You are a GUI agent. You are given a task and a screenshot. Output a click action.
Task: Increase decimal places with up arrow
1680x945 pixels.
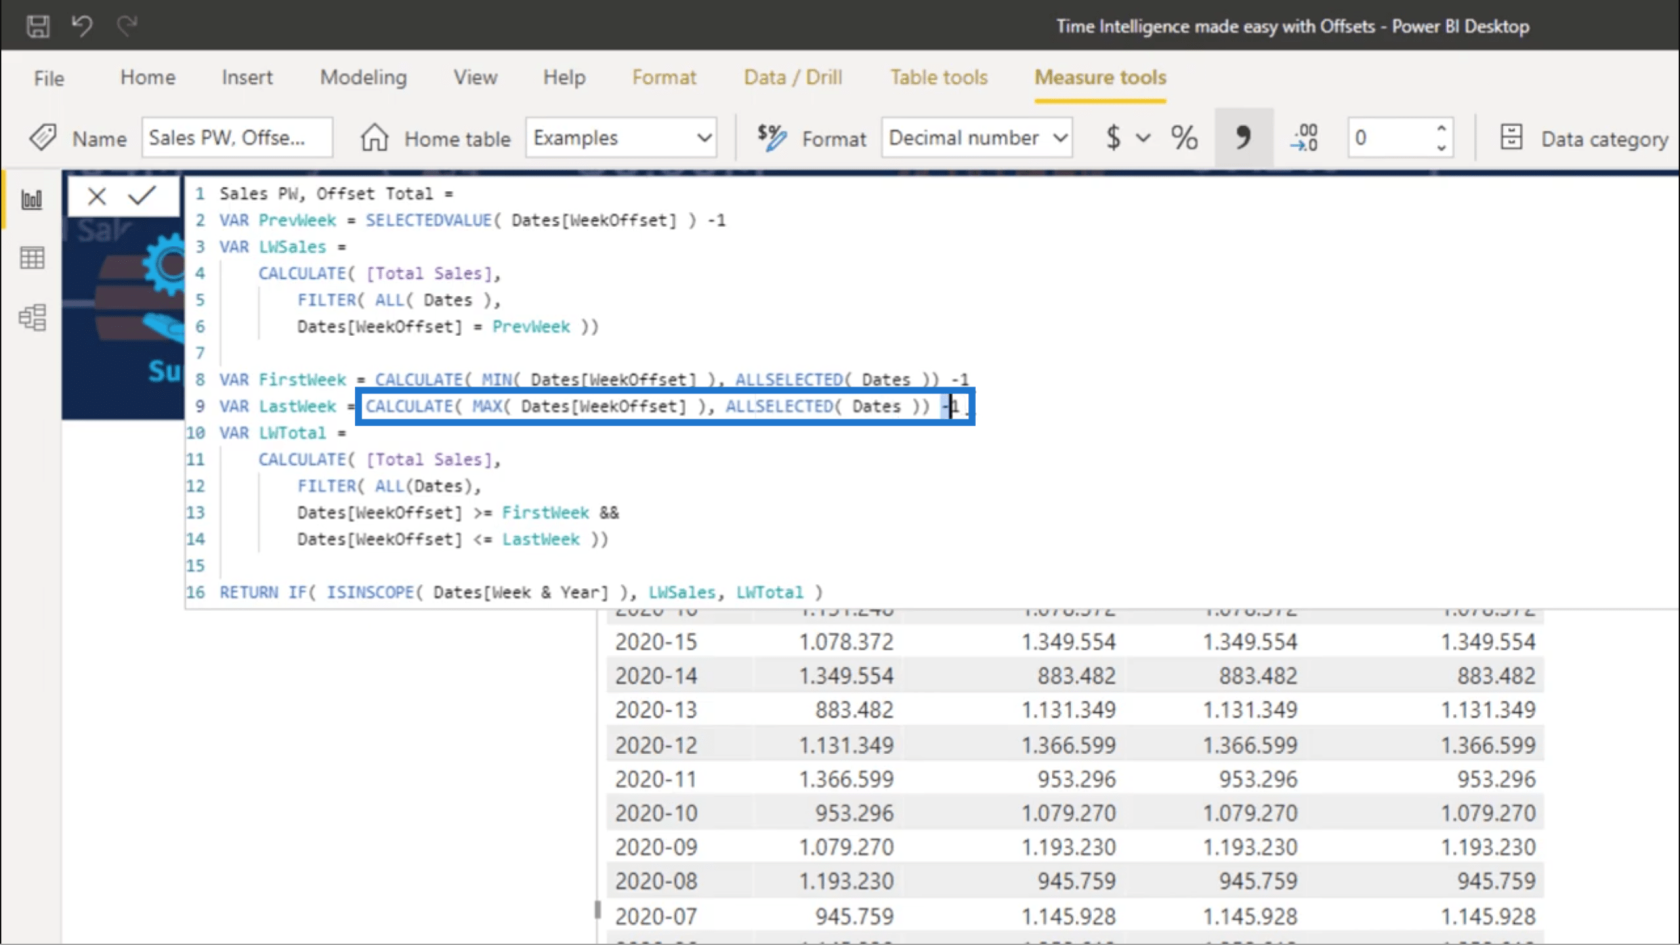[x=1441, y=128]
